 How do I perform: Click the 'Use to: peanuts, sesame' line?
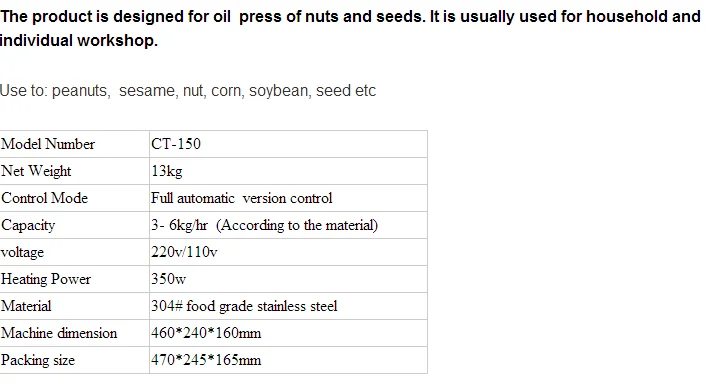tap(188, 91)
